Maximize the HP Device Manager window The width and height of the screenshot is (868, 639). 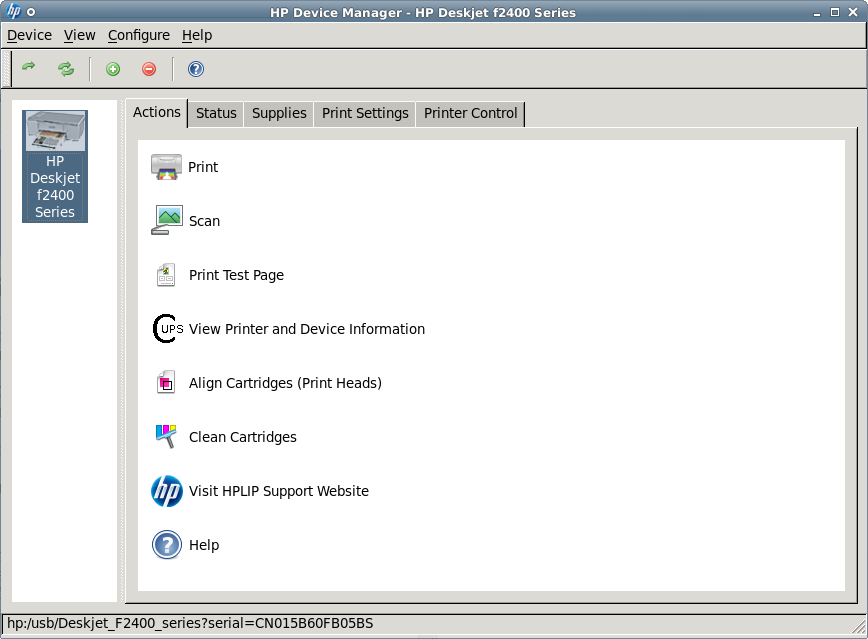[835, 12]
